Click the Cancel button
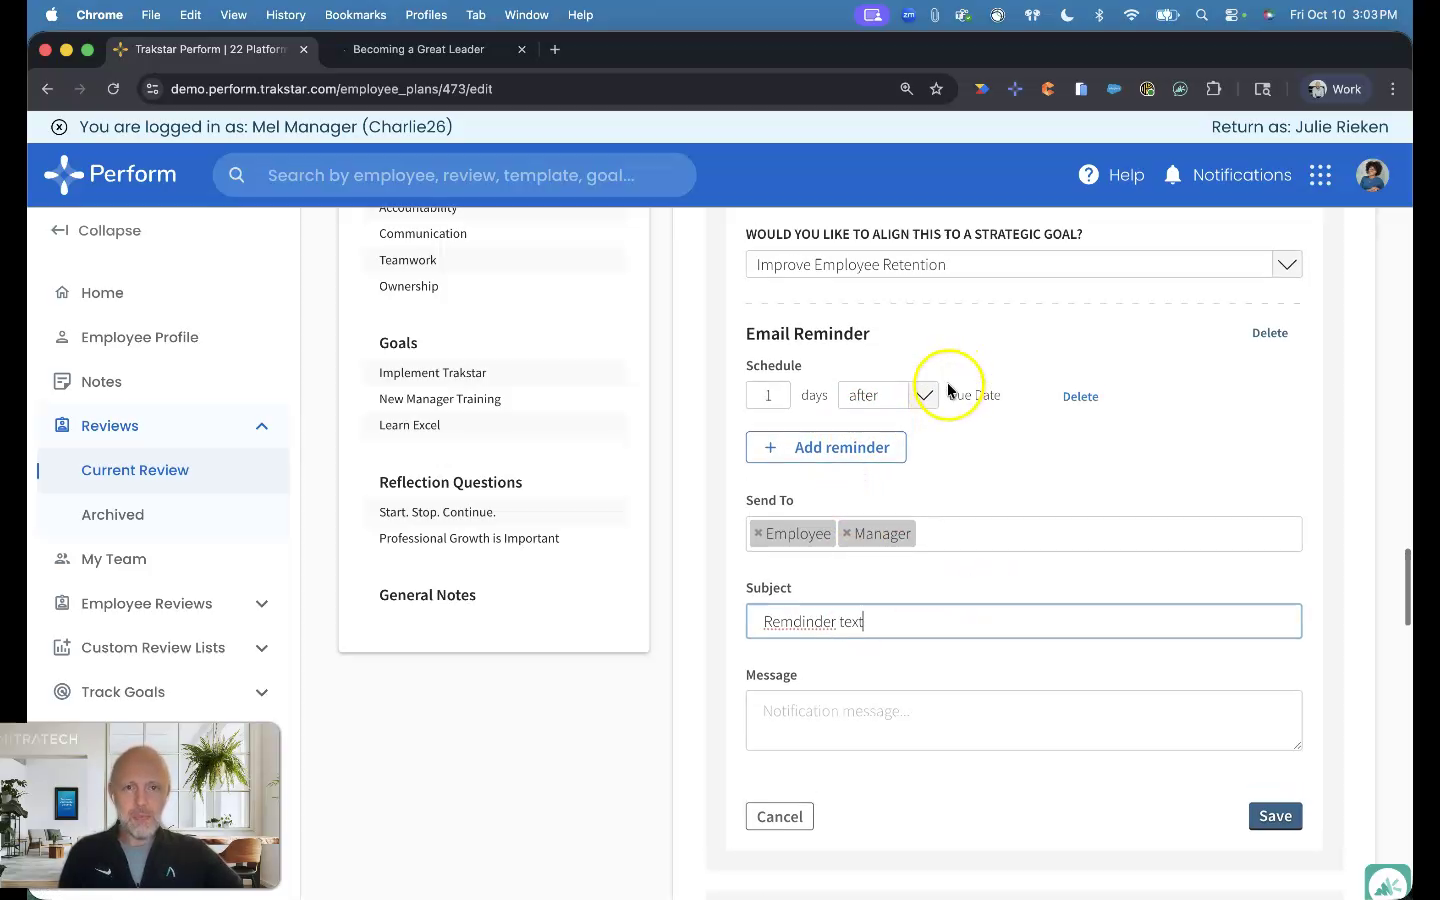Image resolution: width=1440 pixels, height=900 pixels. (x=780, y=816)
